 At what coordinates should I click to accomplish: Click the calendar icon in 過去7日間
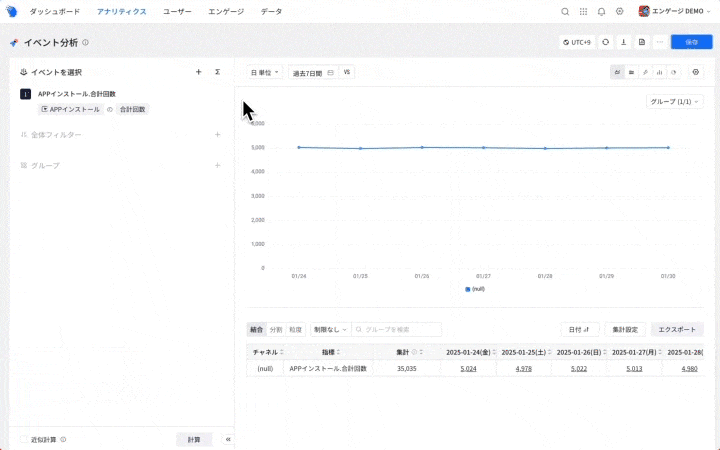pyautogui.click(x=330, y=73)
